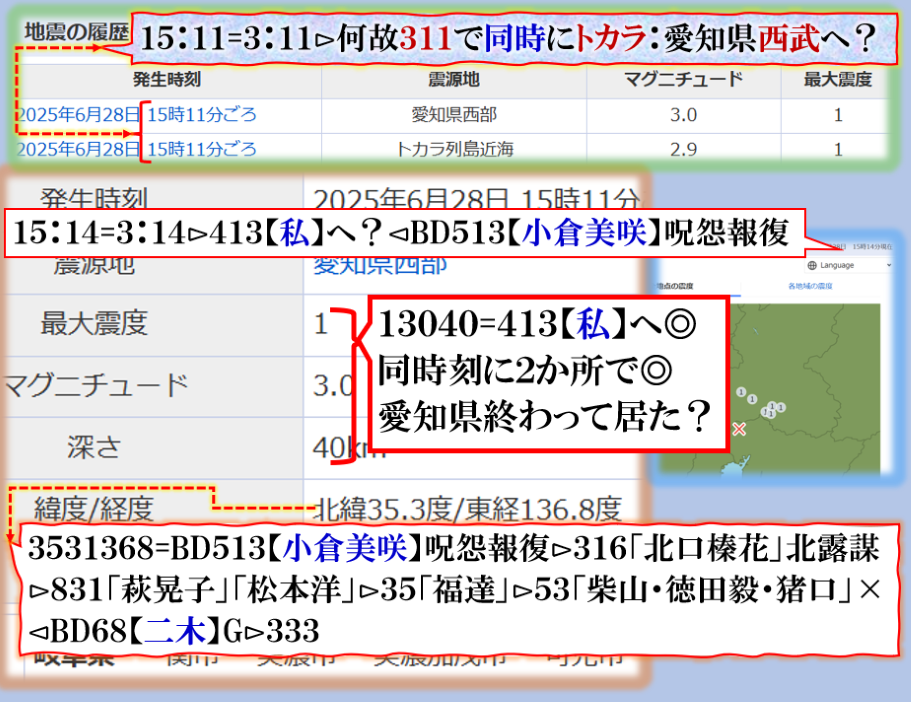Viewport: 911px width, 702px height.
Task: Click the 最大震度 column header
Action: coord(837,80)
